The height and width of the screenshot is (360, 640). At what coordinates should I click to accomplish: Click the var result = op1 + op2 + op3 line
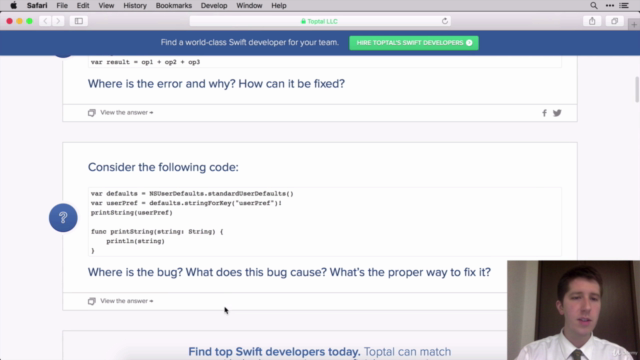coord(145,62)
